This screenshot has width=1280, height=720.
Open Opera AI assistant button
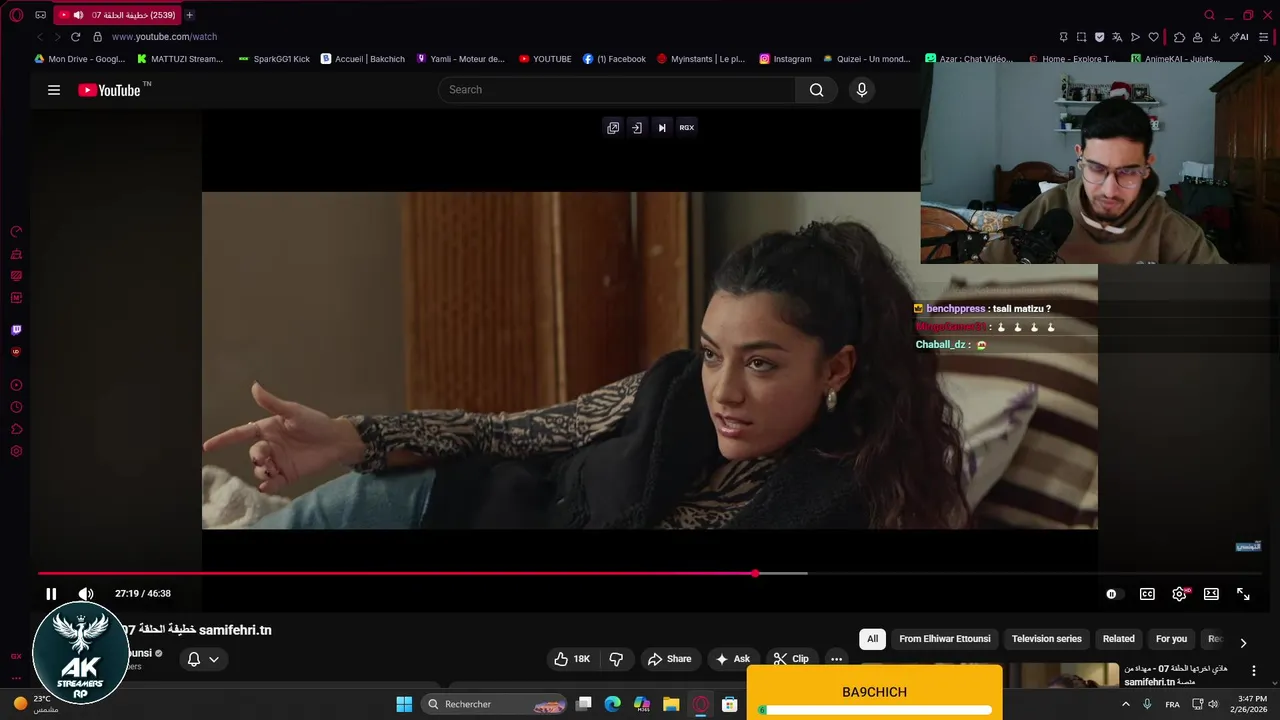(x=1239, y=37)
